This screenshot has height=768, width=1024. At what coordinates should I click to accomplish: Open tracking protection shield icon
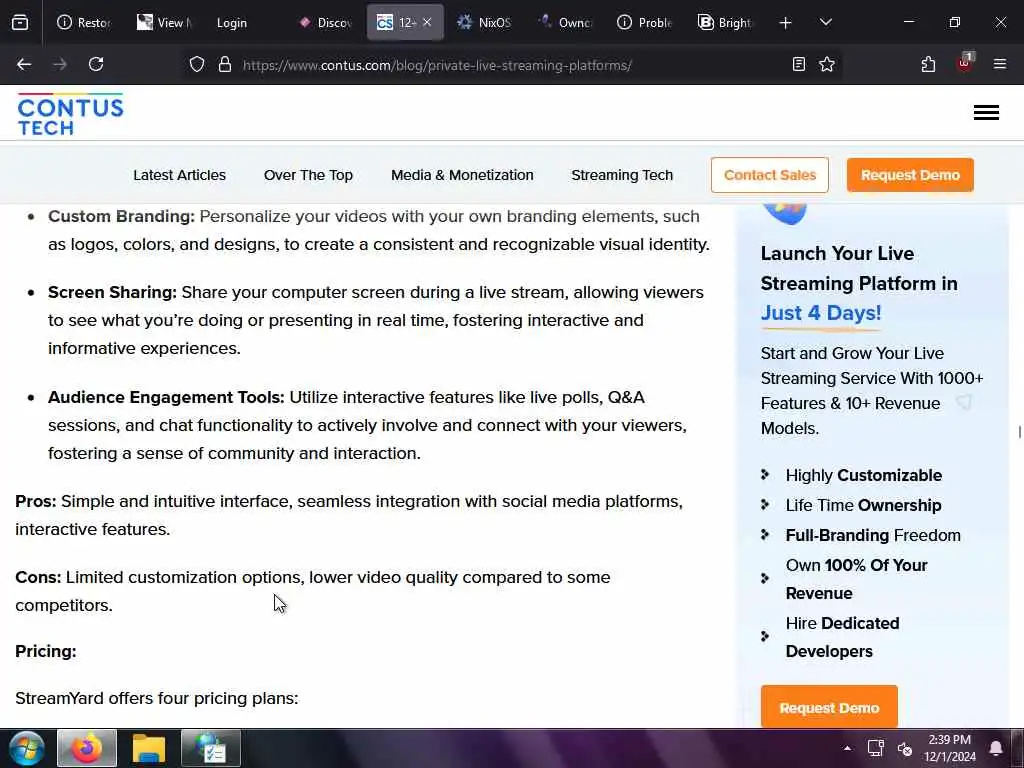coord(197,65)
